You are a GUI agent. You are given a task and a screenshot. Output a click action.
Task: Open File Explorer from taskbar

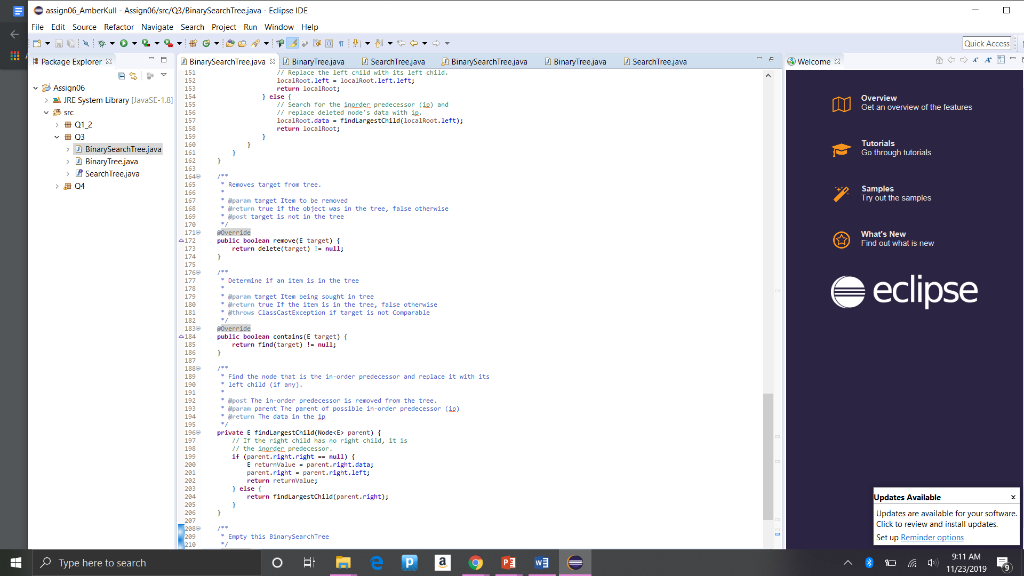click(x=343, y=562)
